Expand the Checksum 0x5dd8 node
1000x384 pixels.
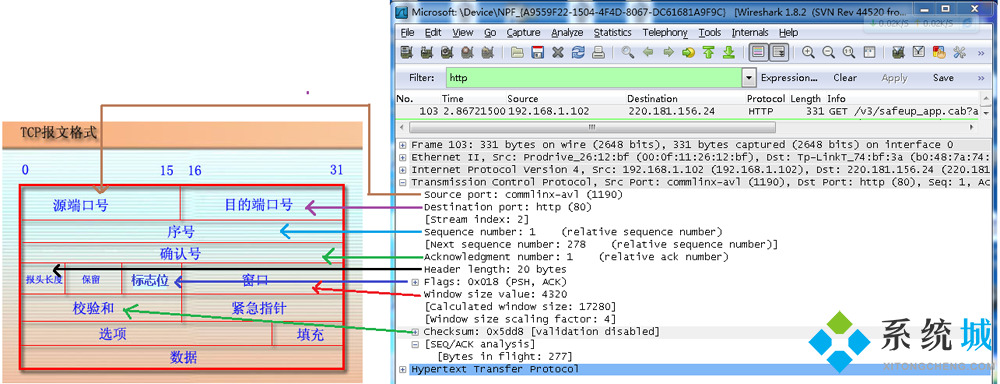[x=415, y=332]
